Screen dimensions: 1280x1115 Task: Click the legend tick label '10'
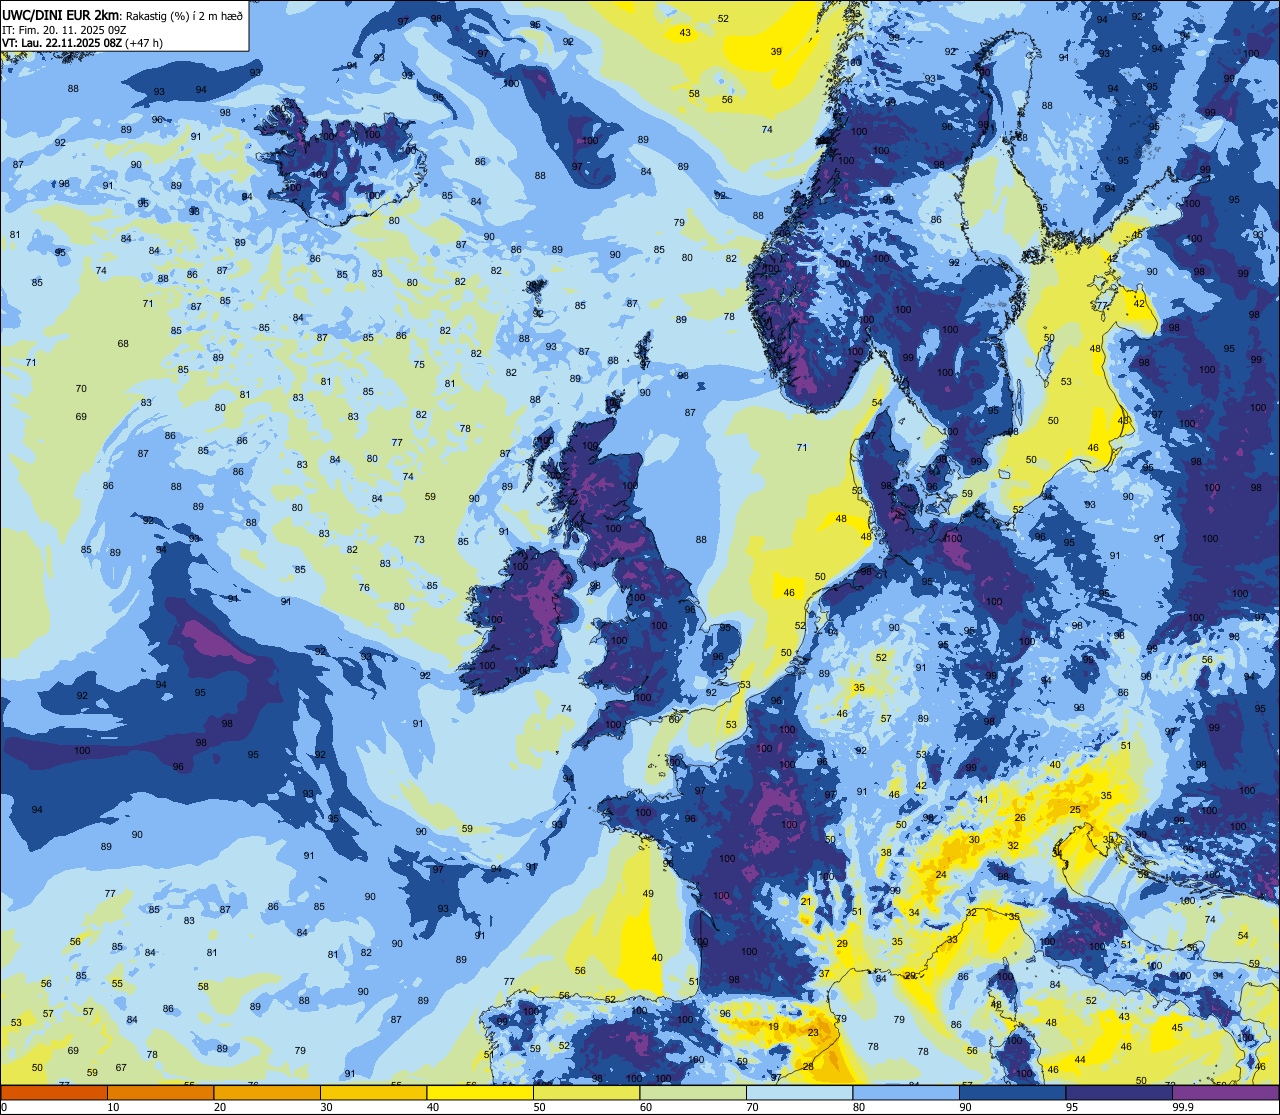115,1107
